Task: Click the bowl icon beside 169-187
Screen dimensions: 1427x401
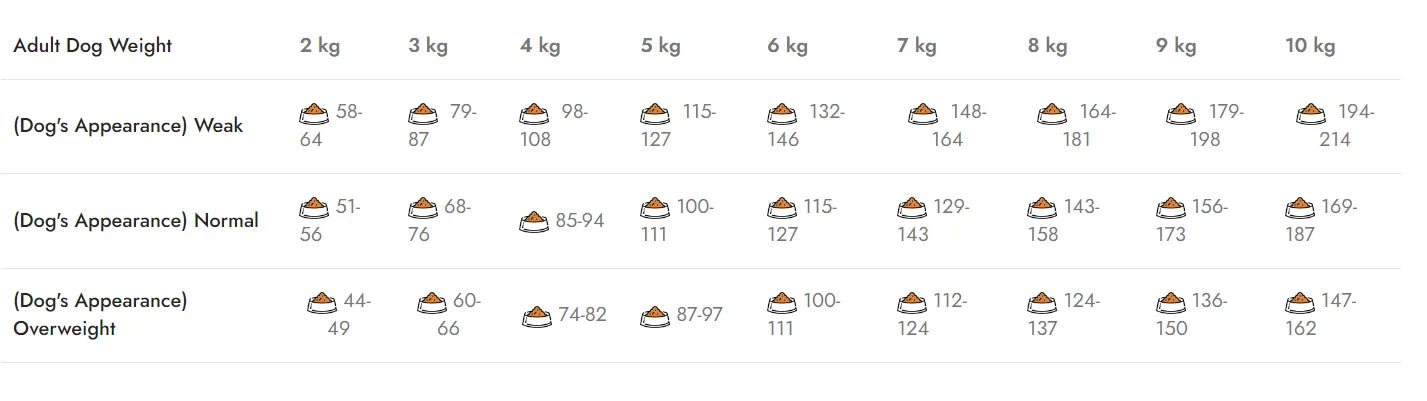Action: point(1300,208)
